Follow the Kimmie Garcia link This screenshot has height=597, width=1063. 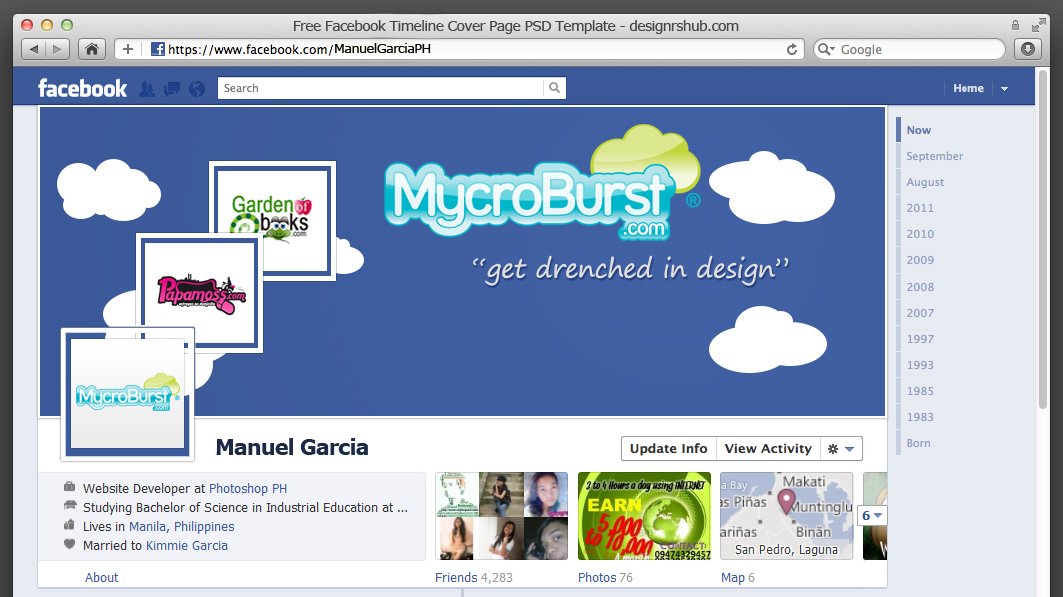(x=187, y=546)
